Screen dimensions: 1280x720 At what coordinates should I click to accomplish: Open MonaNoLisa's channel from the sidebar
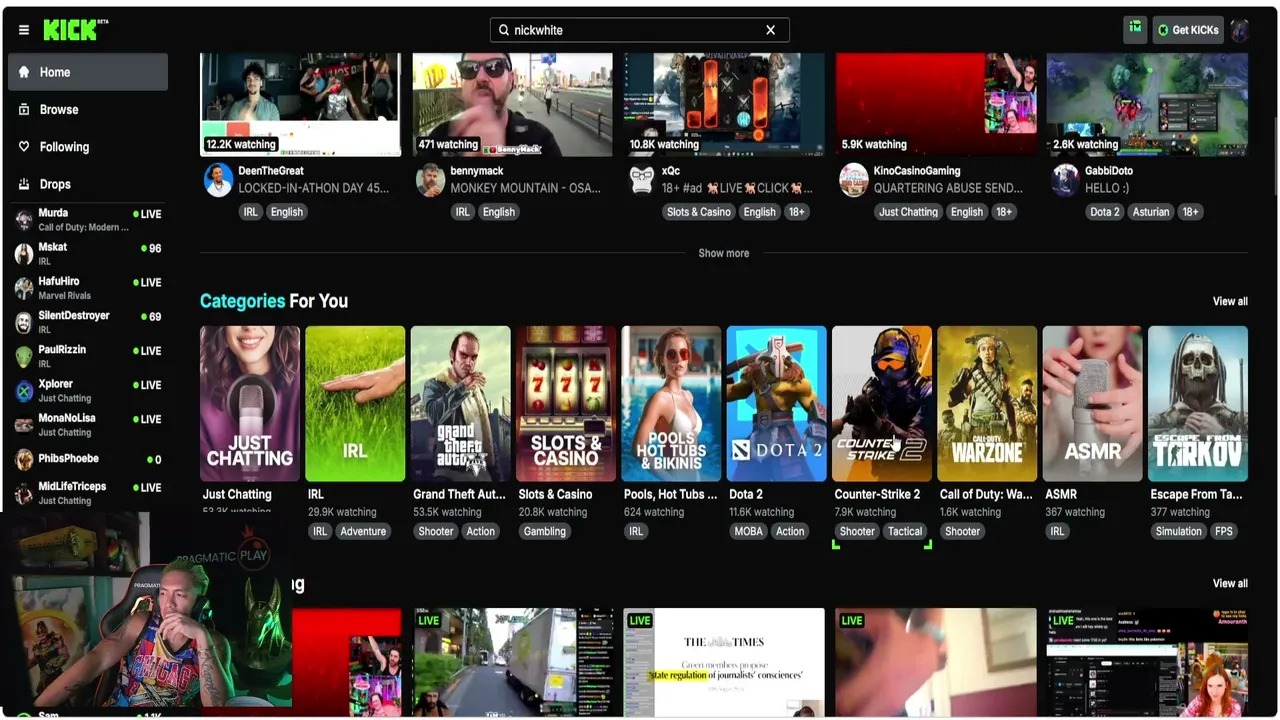pyautogui.click(x=88, y=424)
